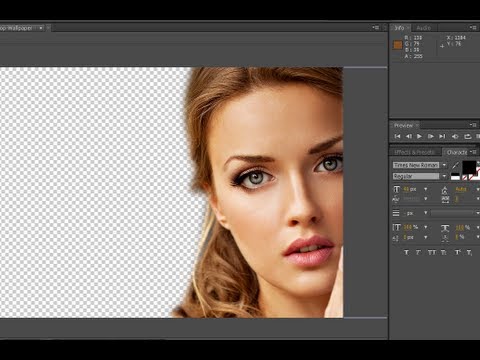Click the no fill color icon
Viewport: 480px width, 360px height.
[464, 178]
